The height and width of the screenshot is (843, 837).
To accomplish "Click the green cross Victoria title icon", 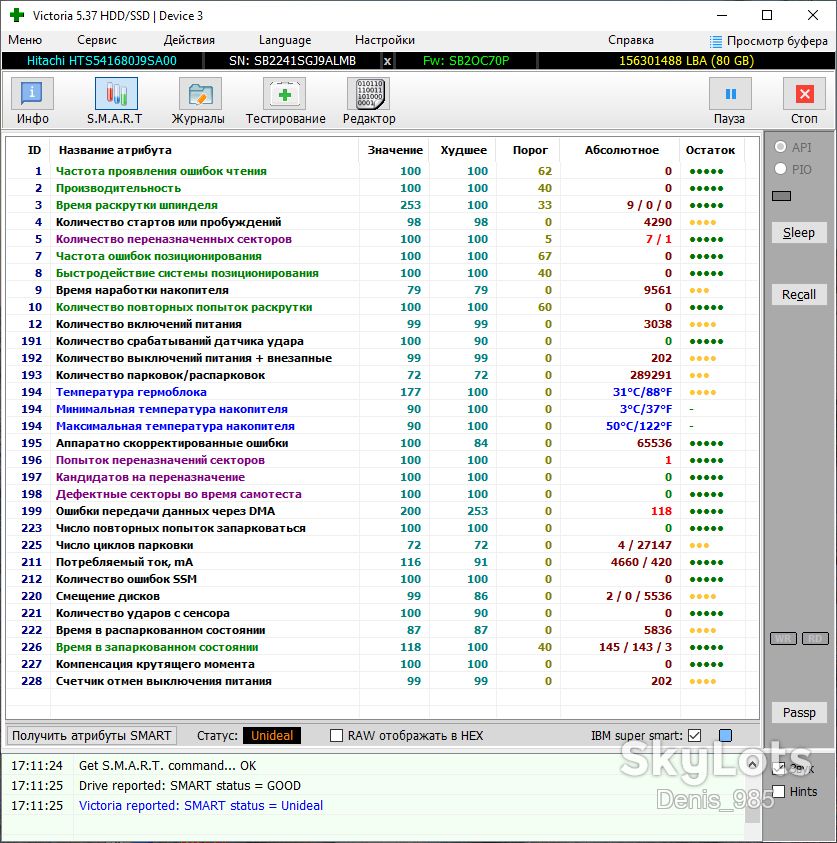I will [17, 15].
